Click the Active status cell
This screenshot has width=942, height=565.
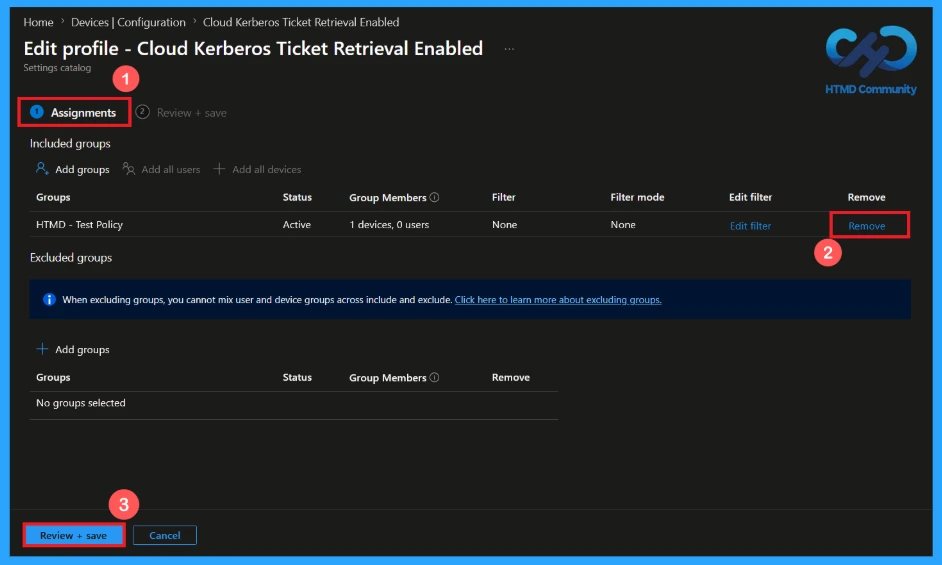[x=297, y=224]
